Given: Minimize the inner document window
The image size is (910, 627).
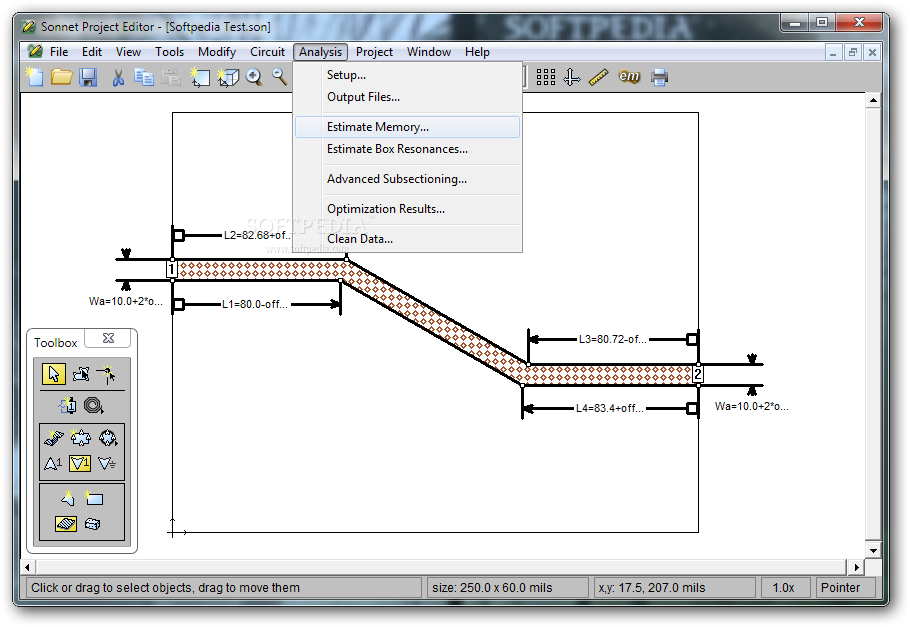Looking at the screenshot, I should [x=833, y=52].
